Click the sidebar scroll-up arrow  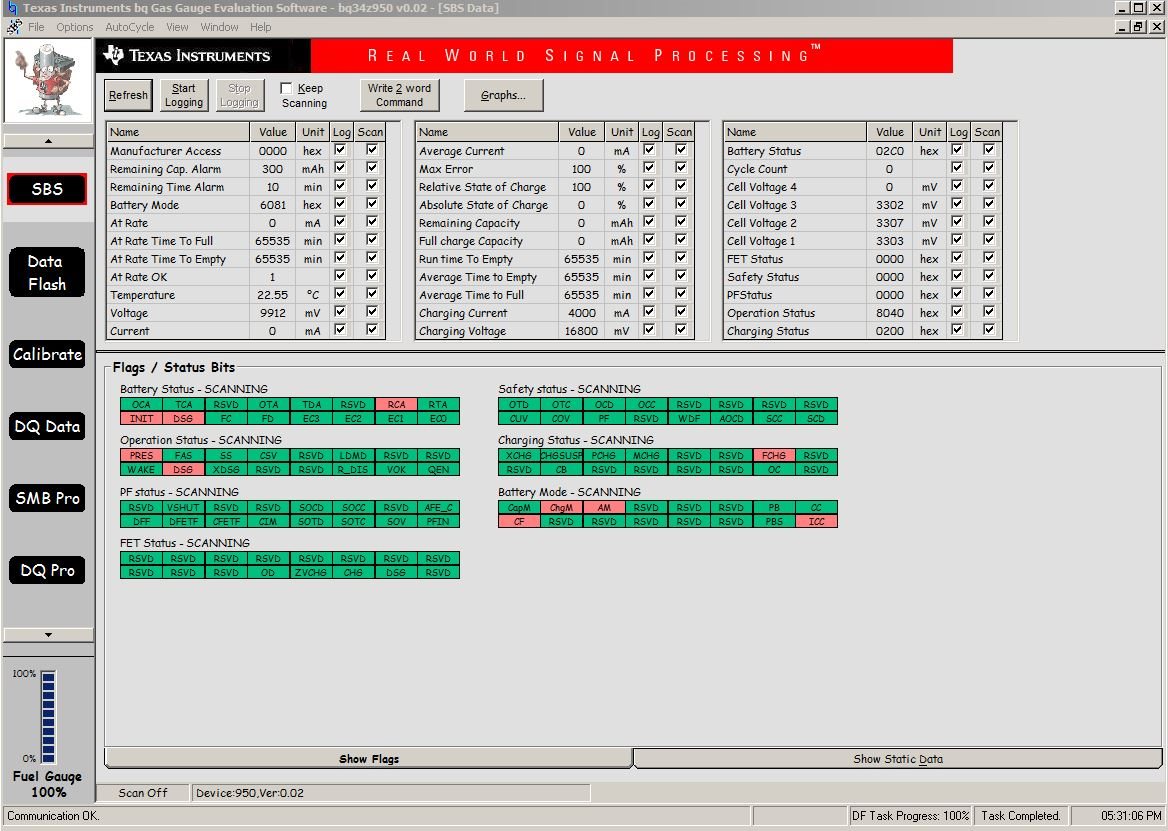pos(48,141)
